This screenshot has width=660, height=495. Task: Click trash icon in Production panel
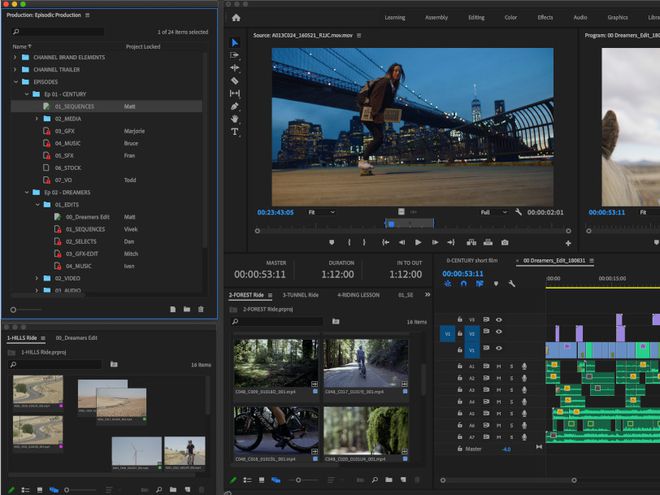coord(201,309)
